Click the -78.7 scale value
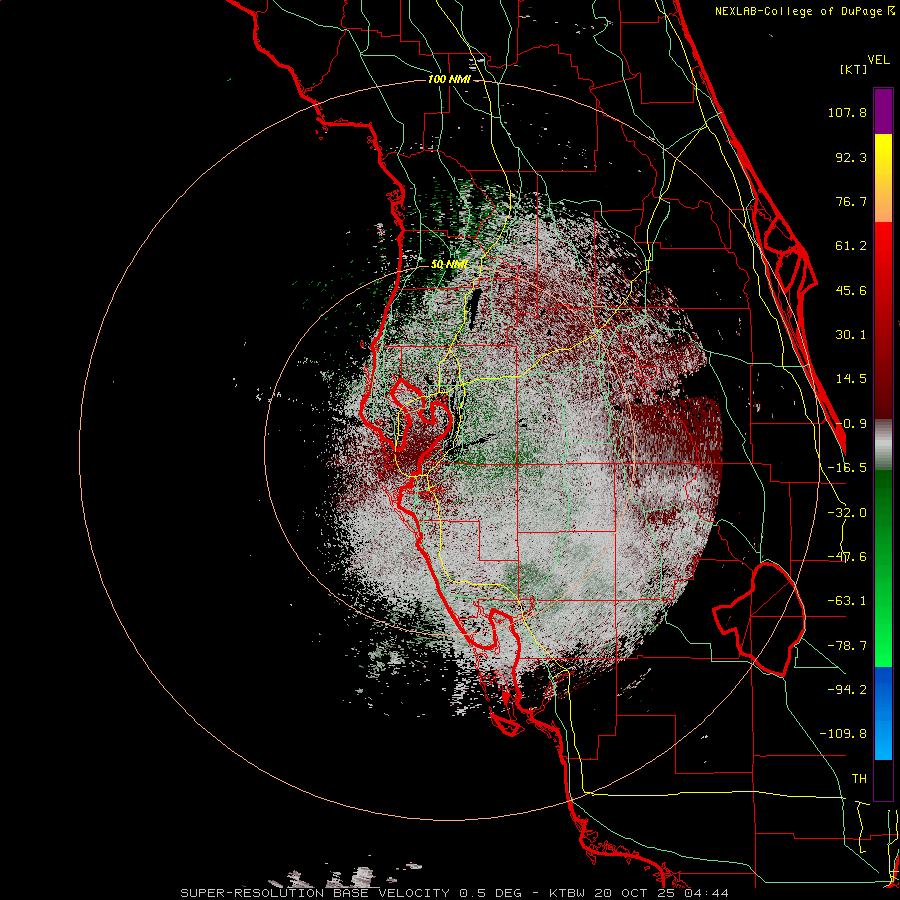 click(847, 646)
